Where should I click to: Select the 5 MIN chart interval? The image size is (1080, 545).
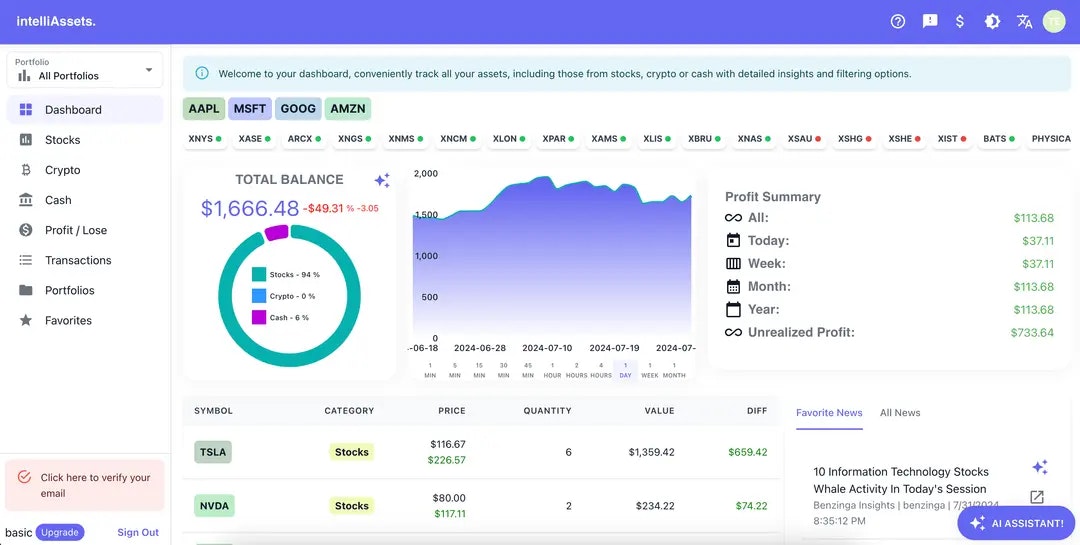(455, 370)
